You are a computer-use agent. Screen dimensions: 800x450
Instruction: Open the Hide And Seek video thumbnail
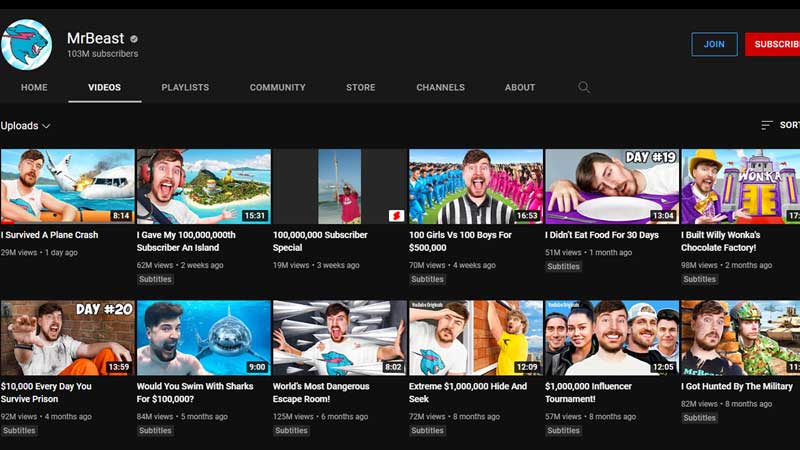pyautogui.click(x=476, y=338)
